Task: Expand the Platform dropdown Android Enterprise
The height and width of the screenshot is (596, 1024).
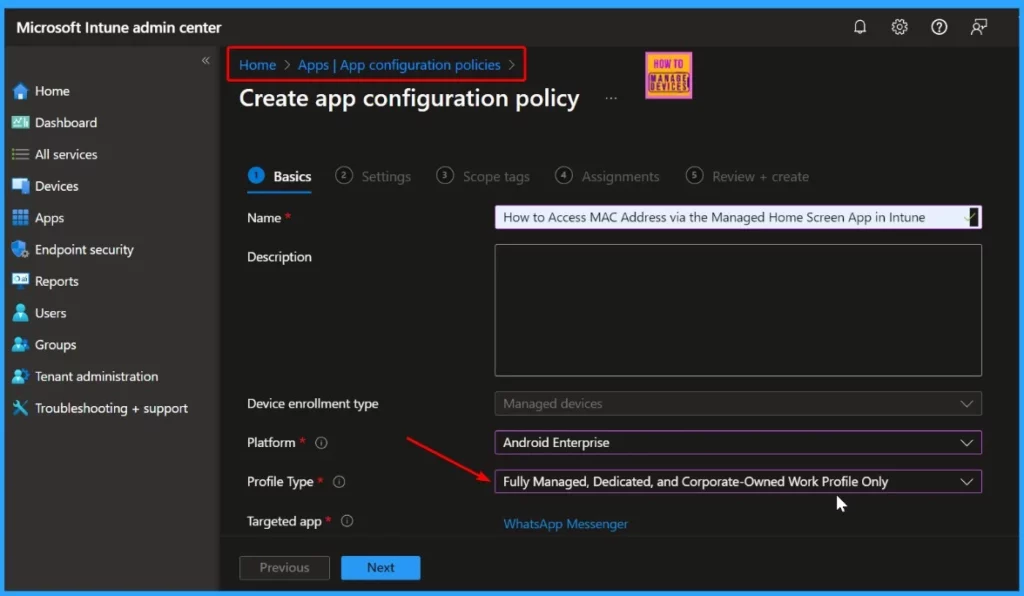Action: tap(738, 443)
